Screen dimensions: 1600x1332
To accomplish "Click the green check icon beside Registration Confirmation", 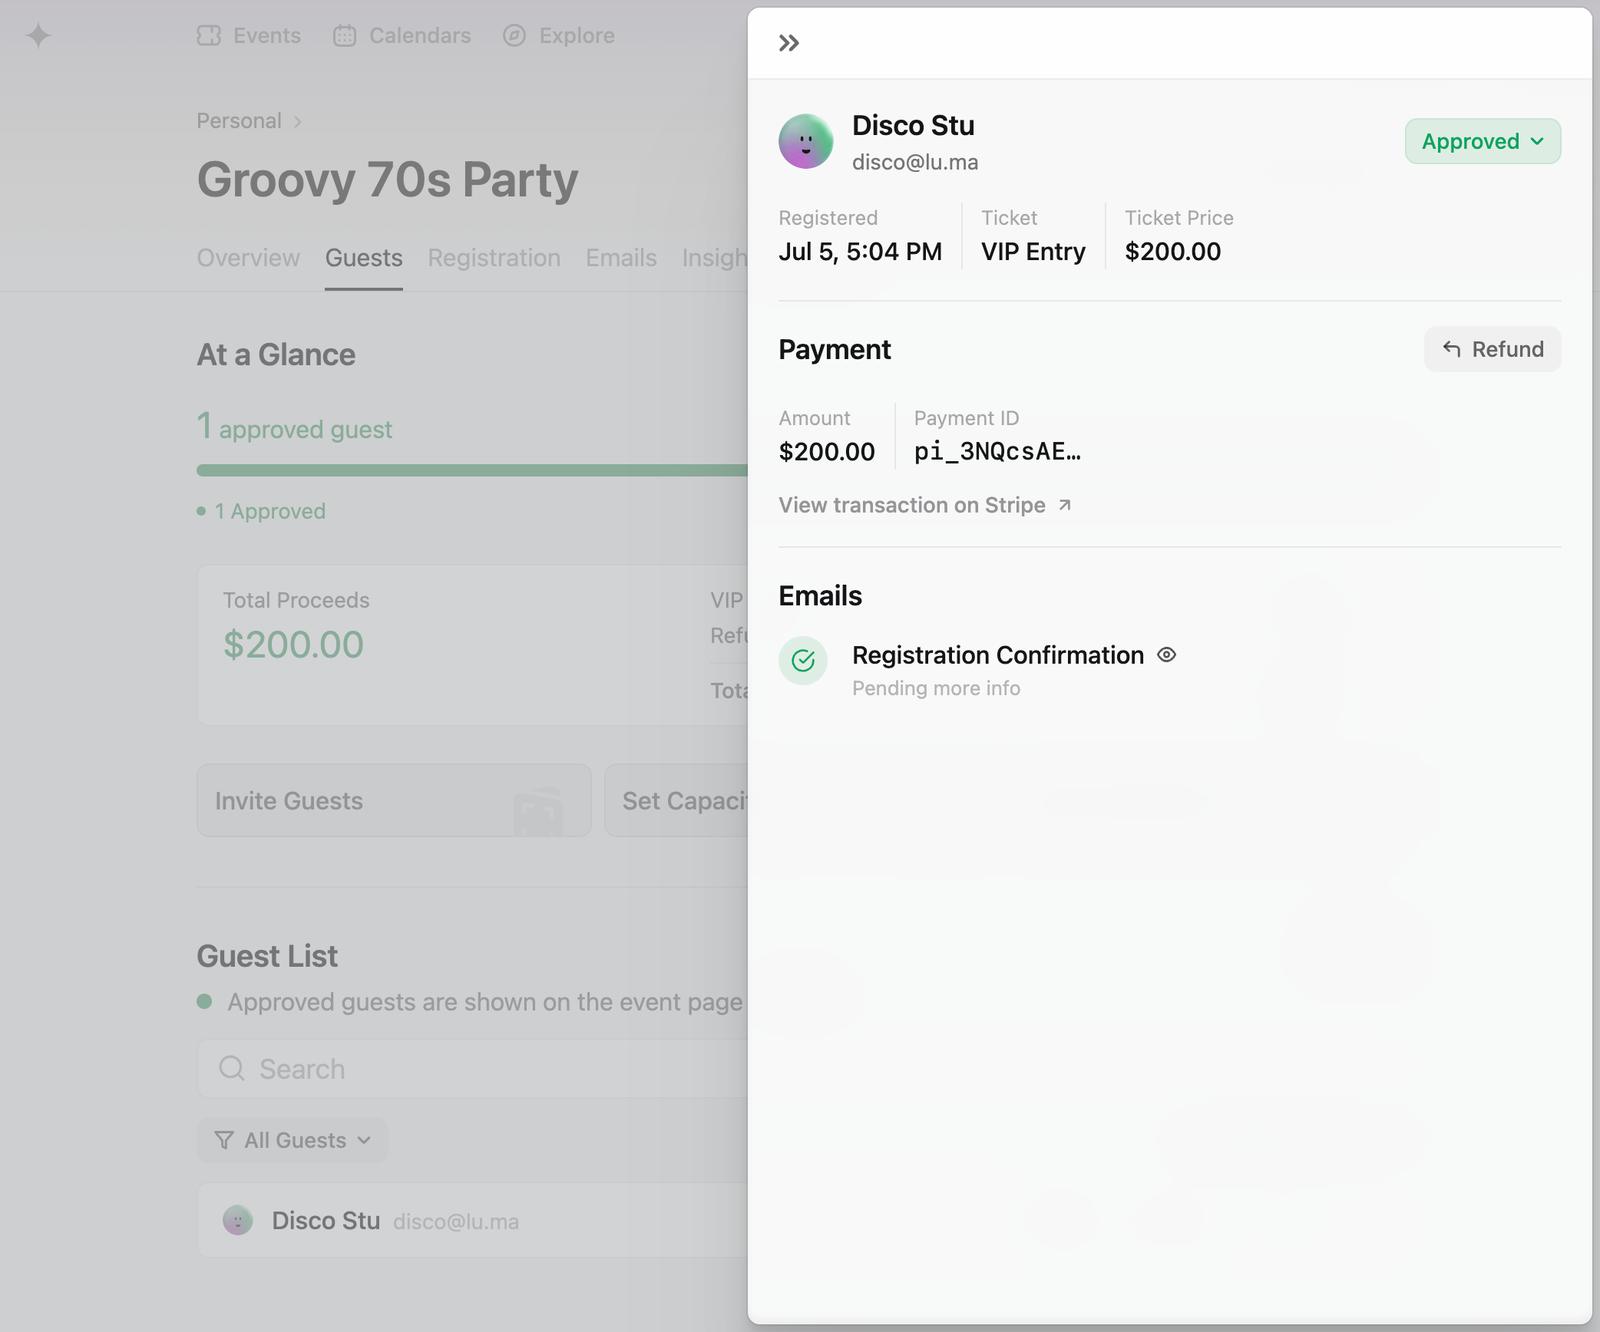I will coord(803,661).
